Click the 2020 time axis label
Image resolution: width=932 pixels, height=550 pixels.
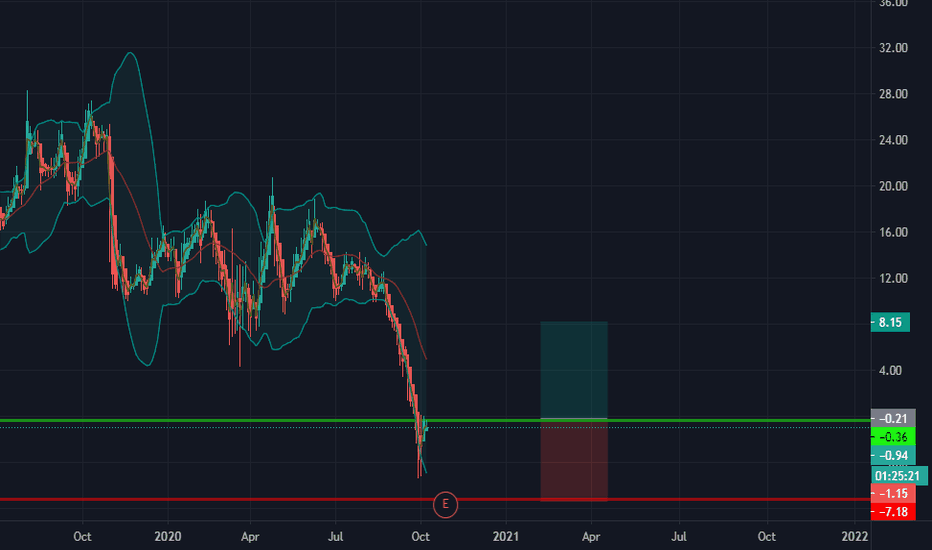pos(168,536)
